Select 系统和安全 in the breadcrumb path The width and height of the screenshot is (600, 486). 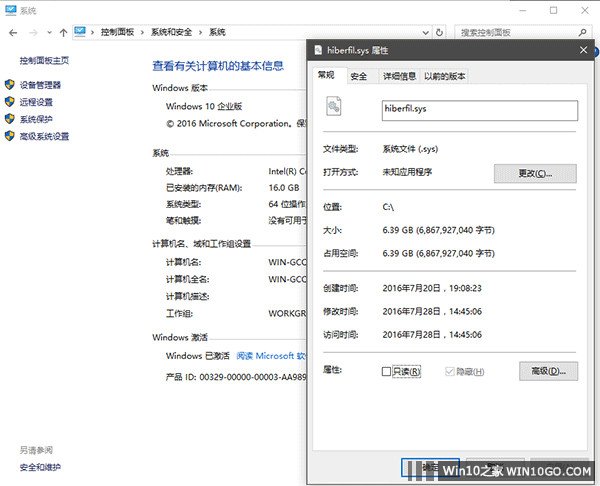(171, 32)
